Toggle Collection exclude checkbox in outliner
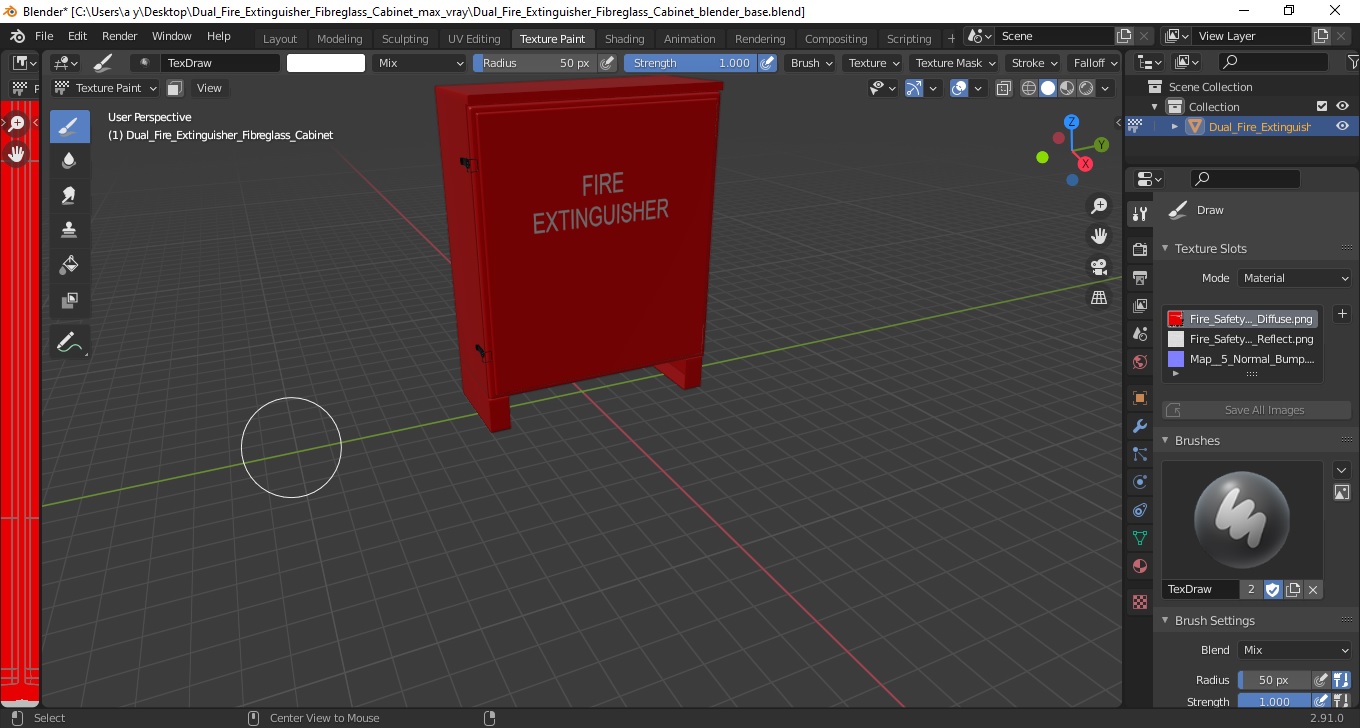Viewport: 1360px width, 728px height. (x=1322, y=106)
